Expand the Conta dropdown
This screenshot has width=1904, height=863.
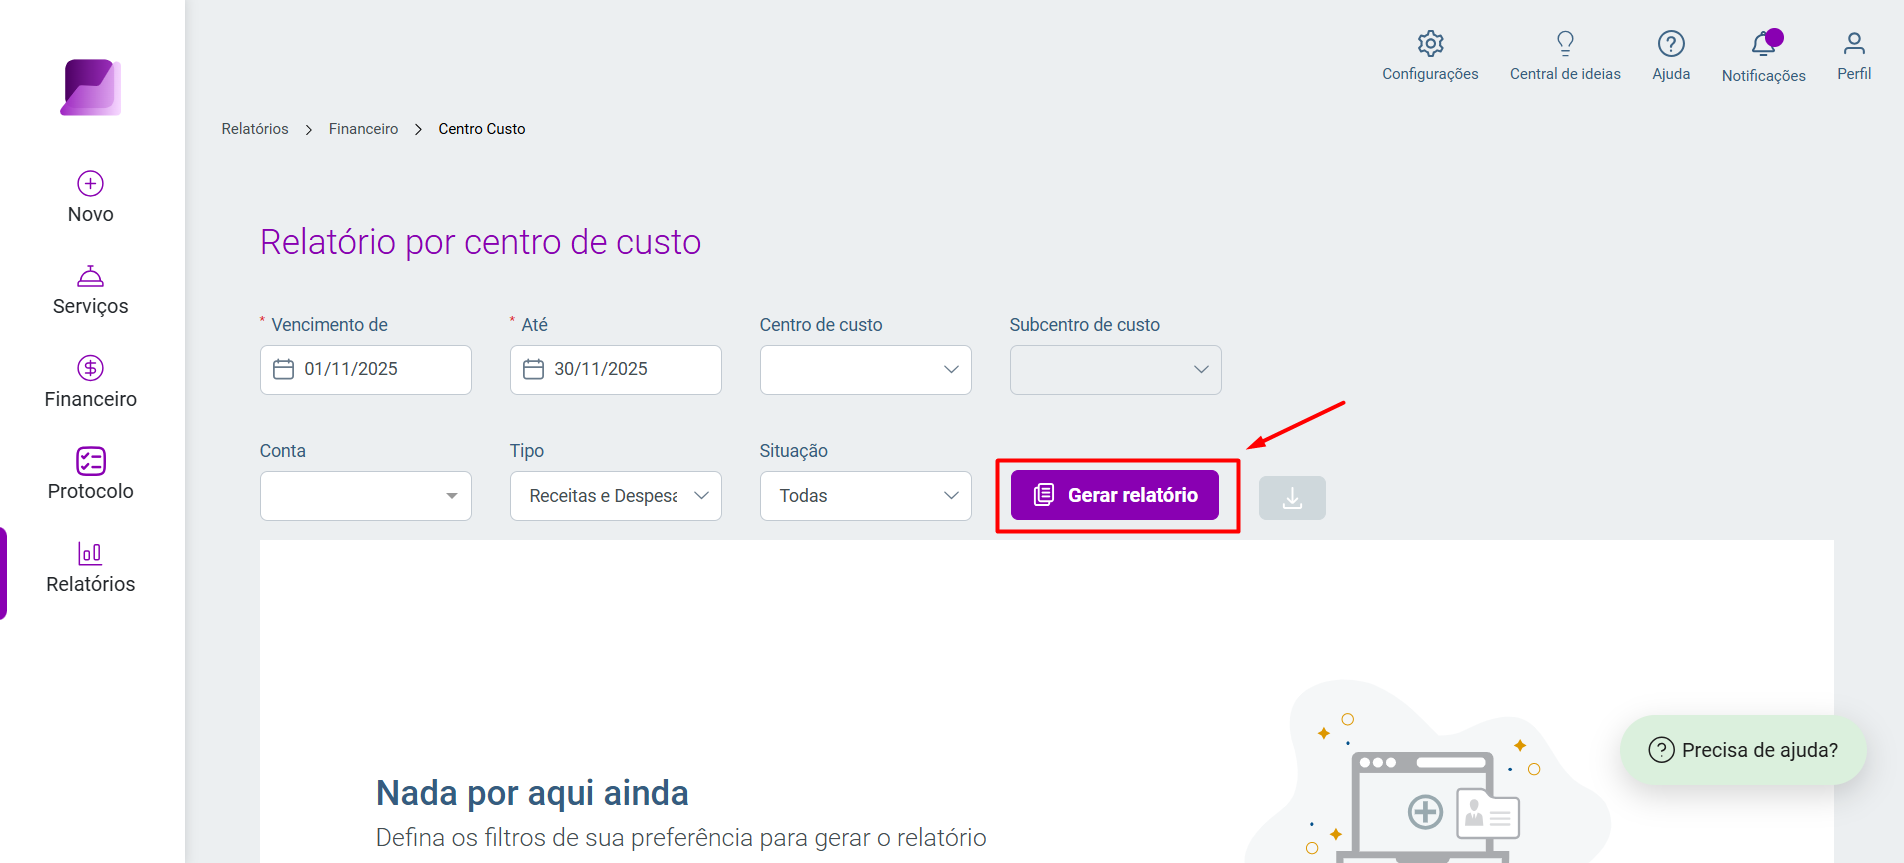click(366, 496)
